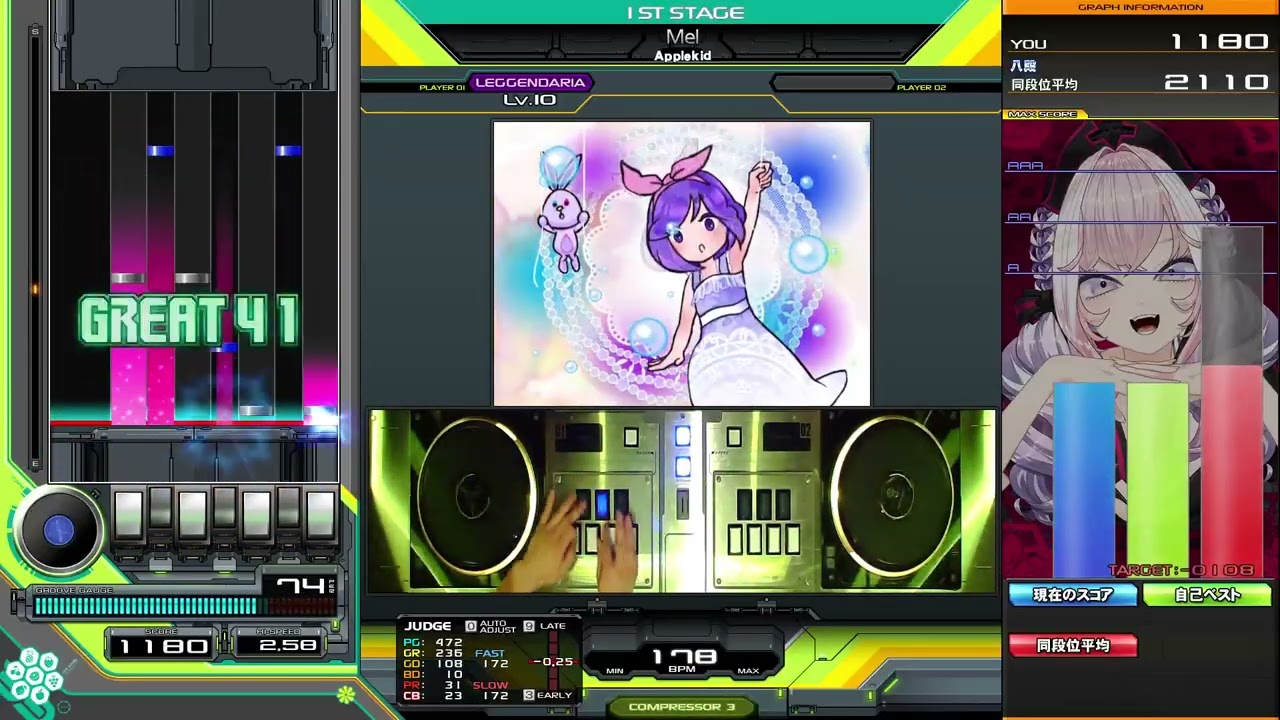
Task: Click the PG: 472 judge row
Action: pos(433,643)
